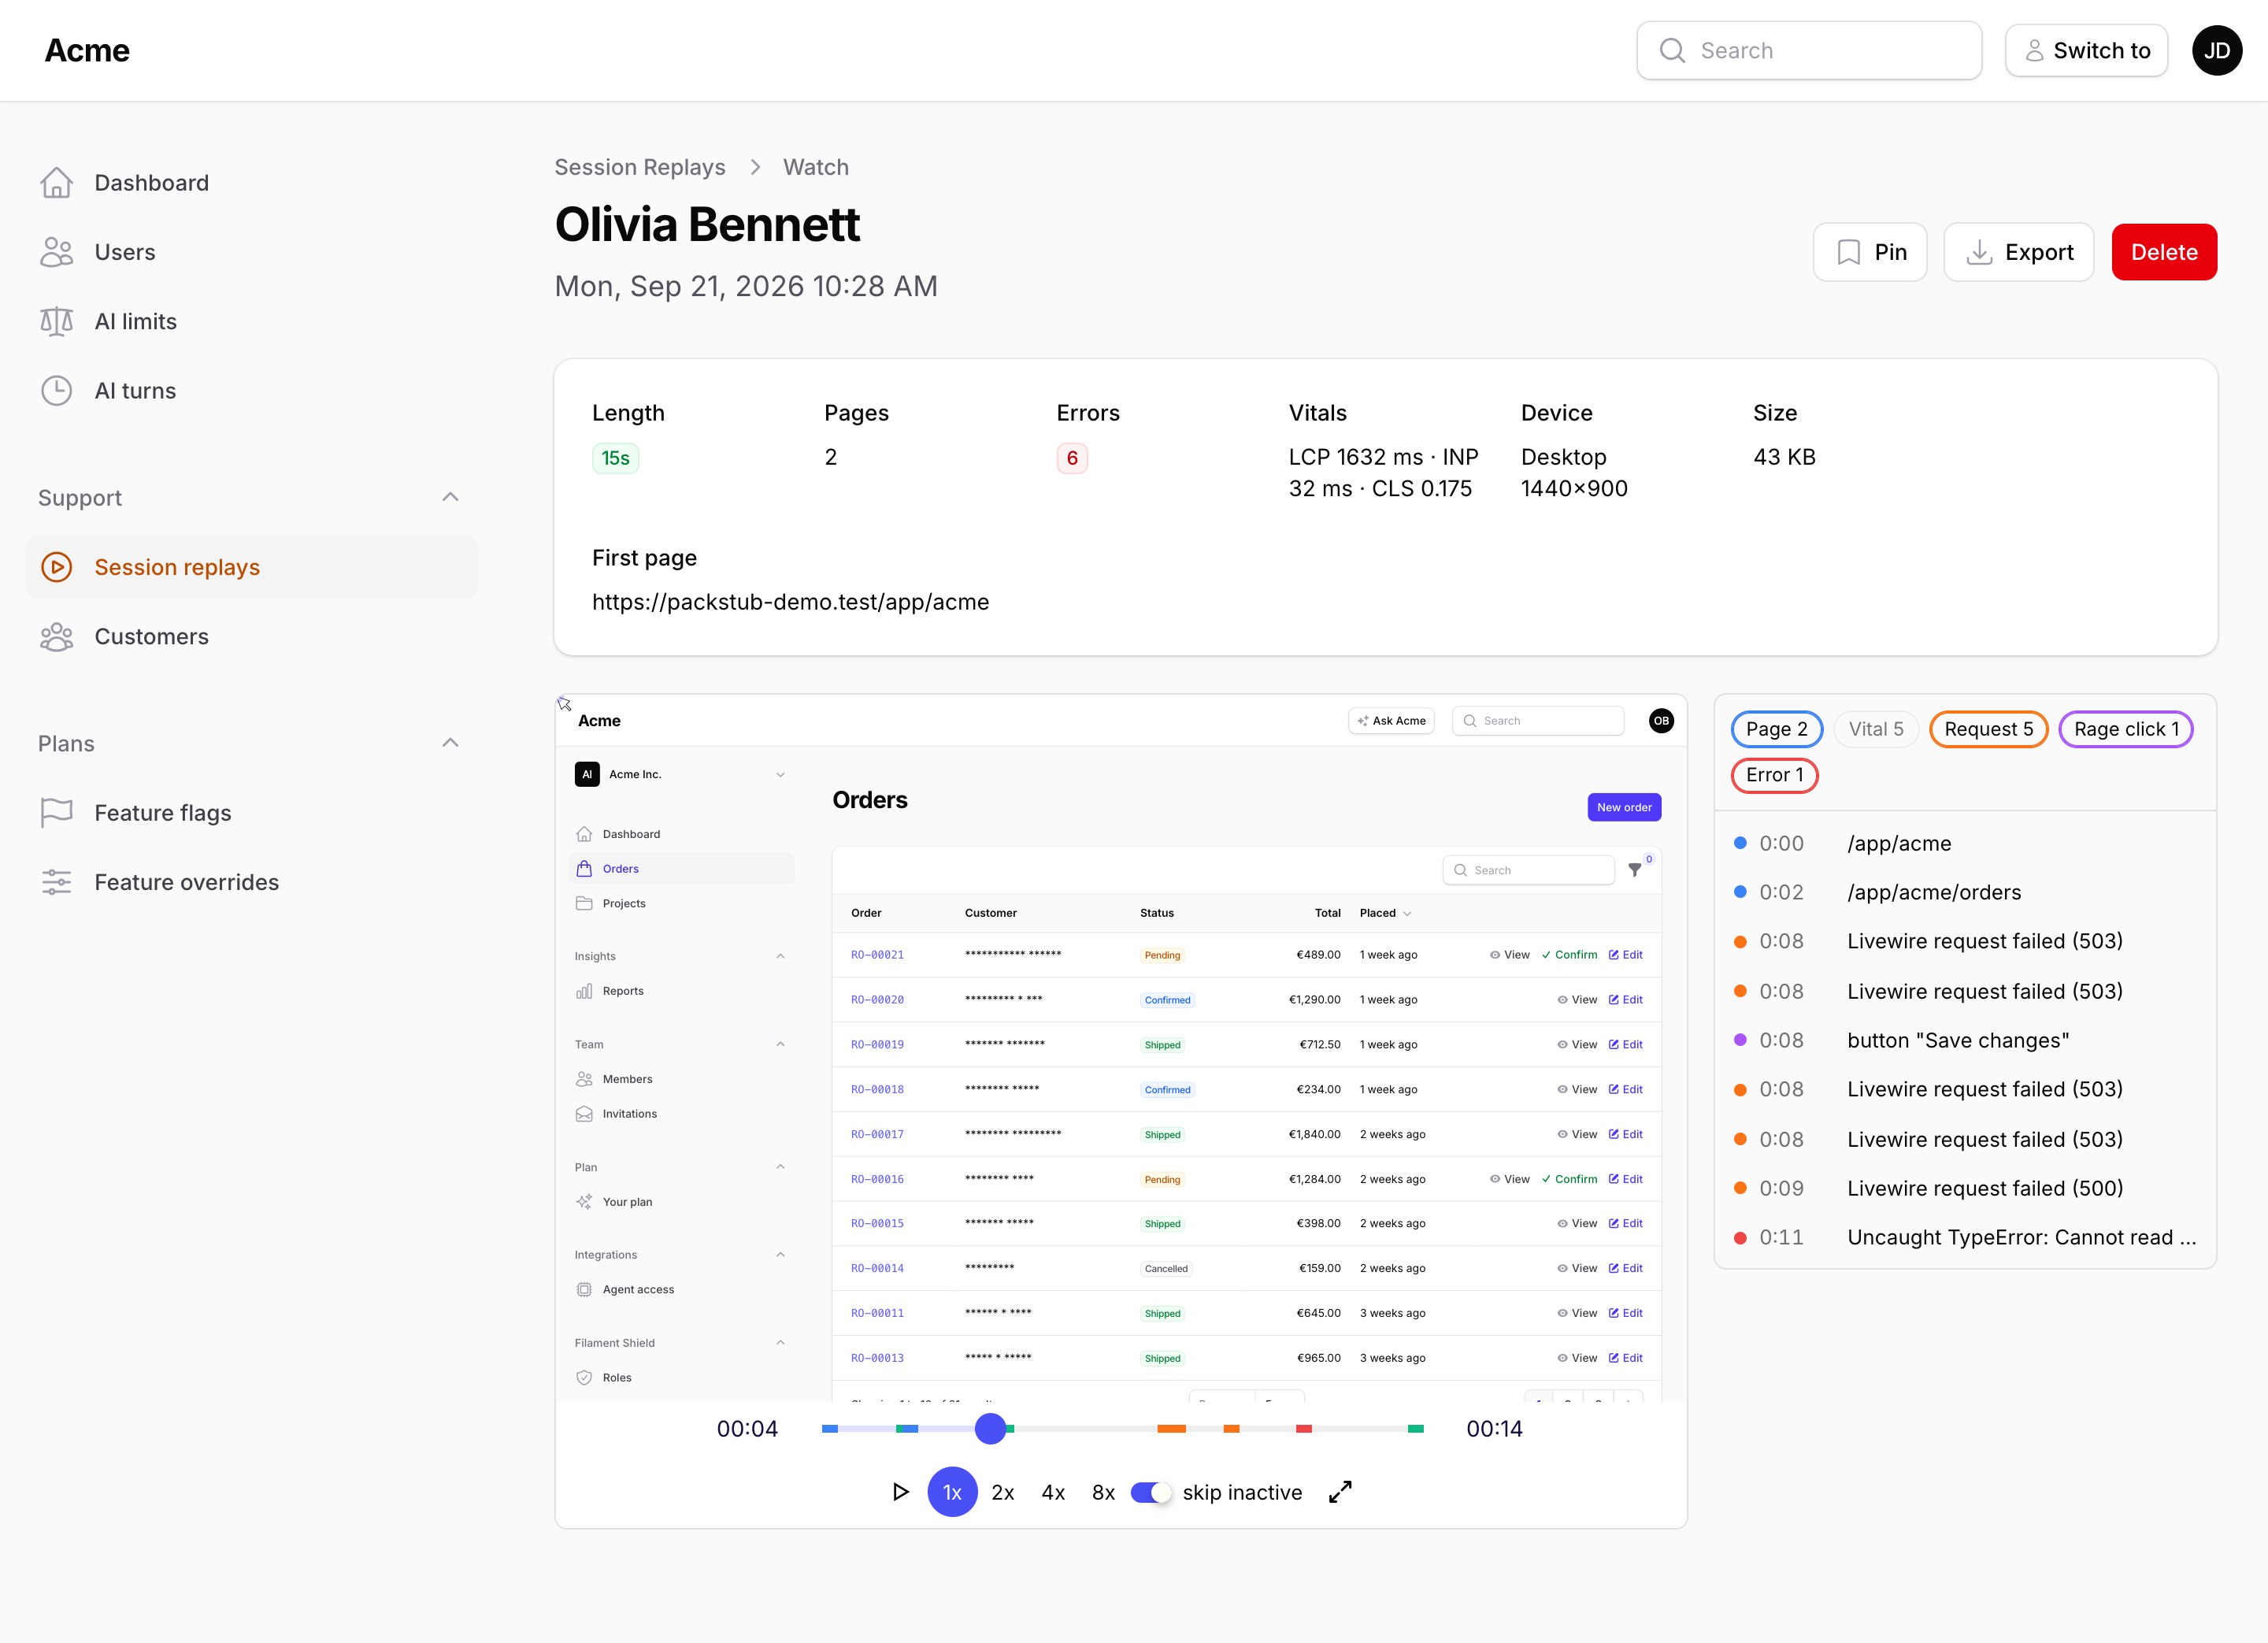Play the session replay

(900, 1492)
